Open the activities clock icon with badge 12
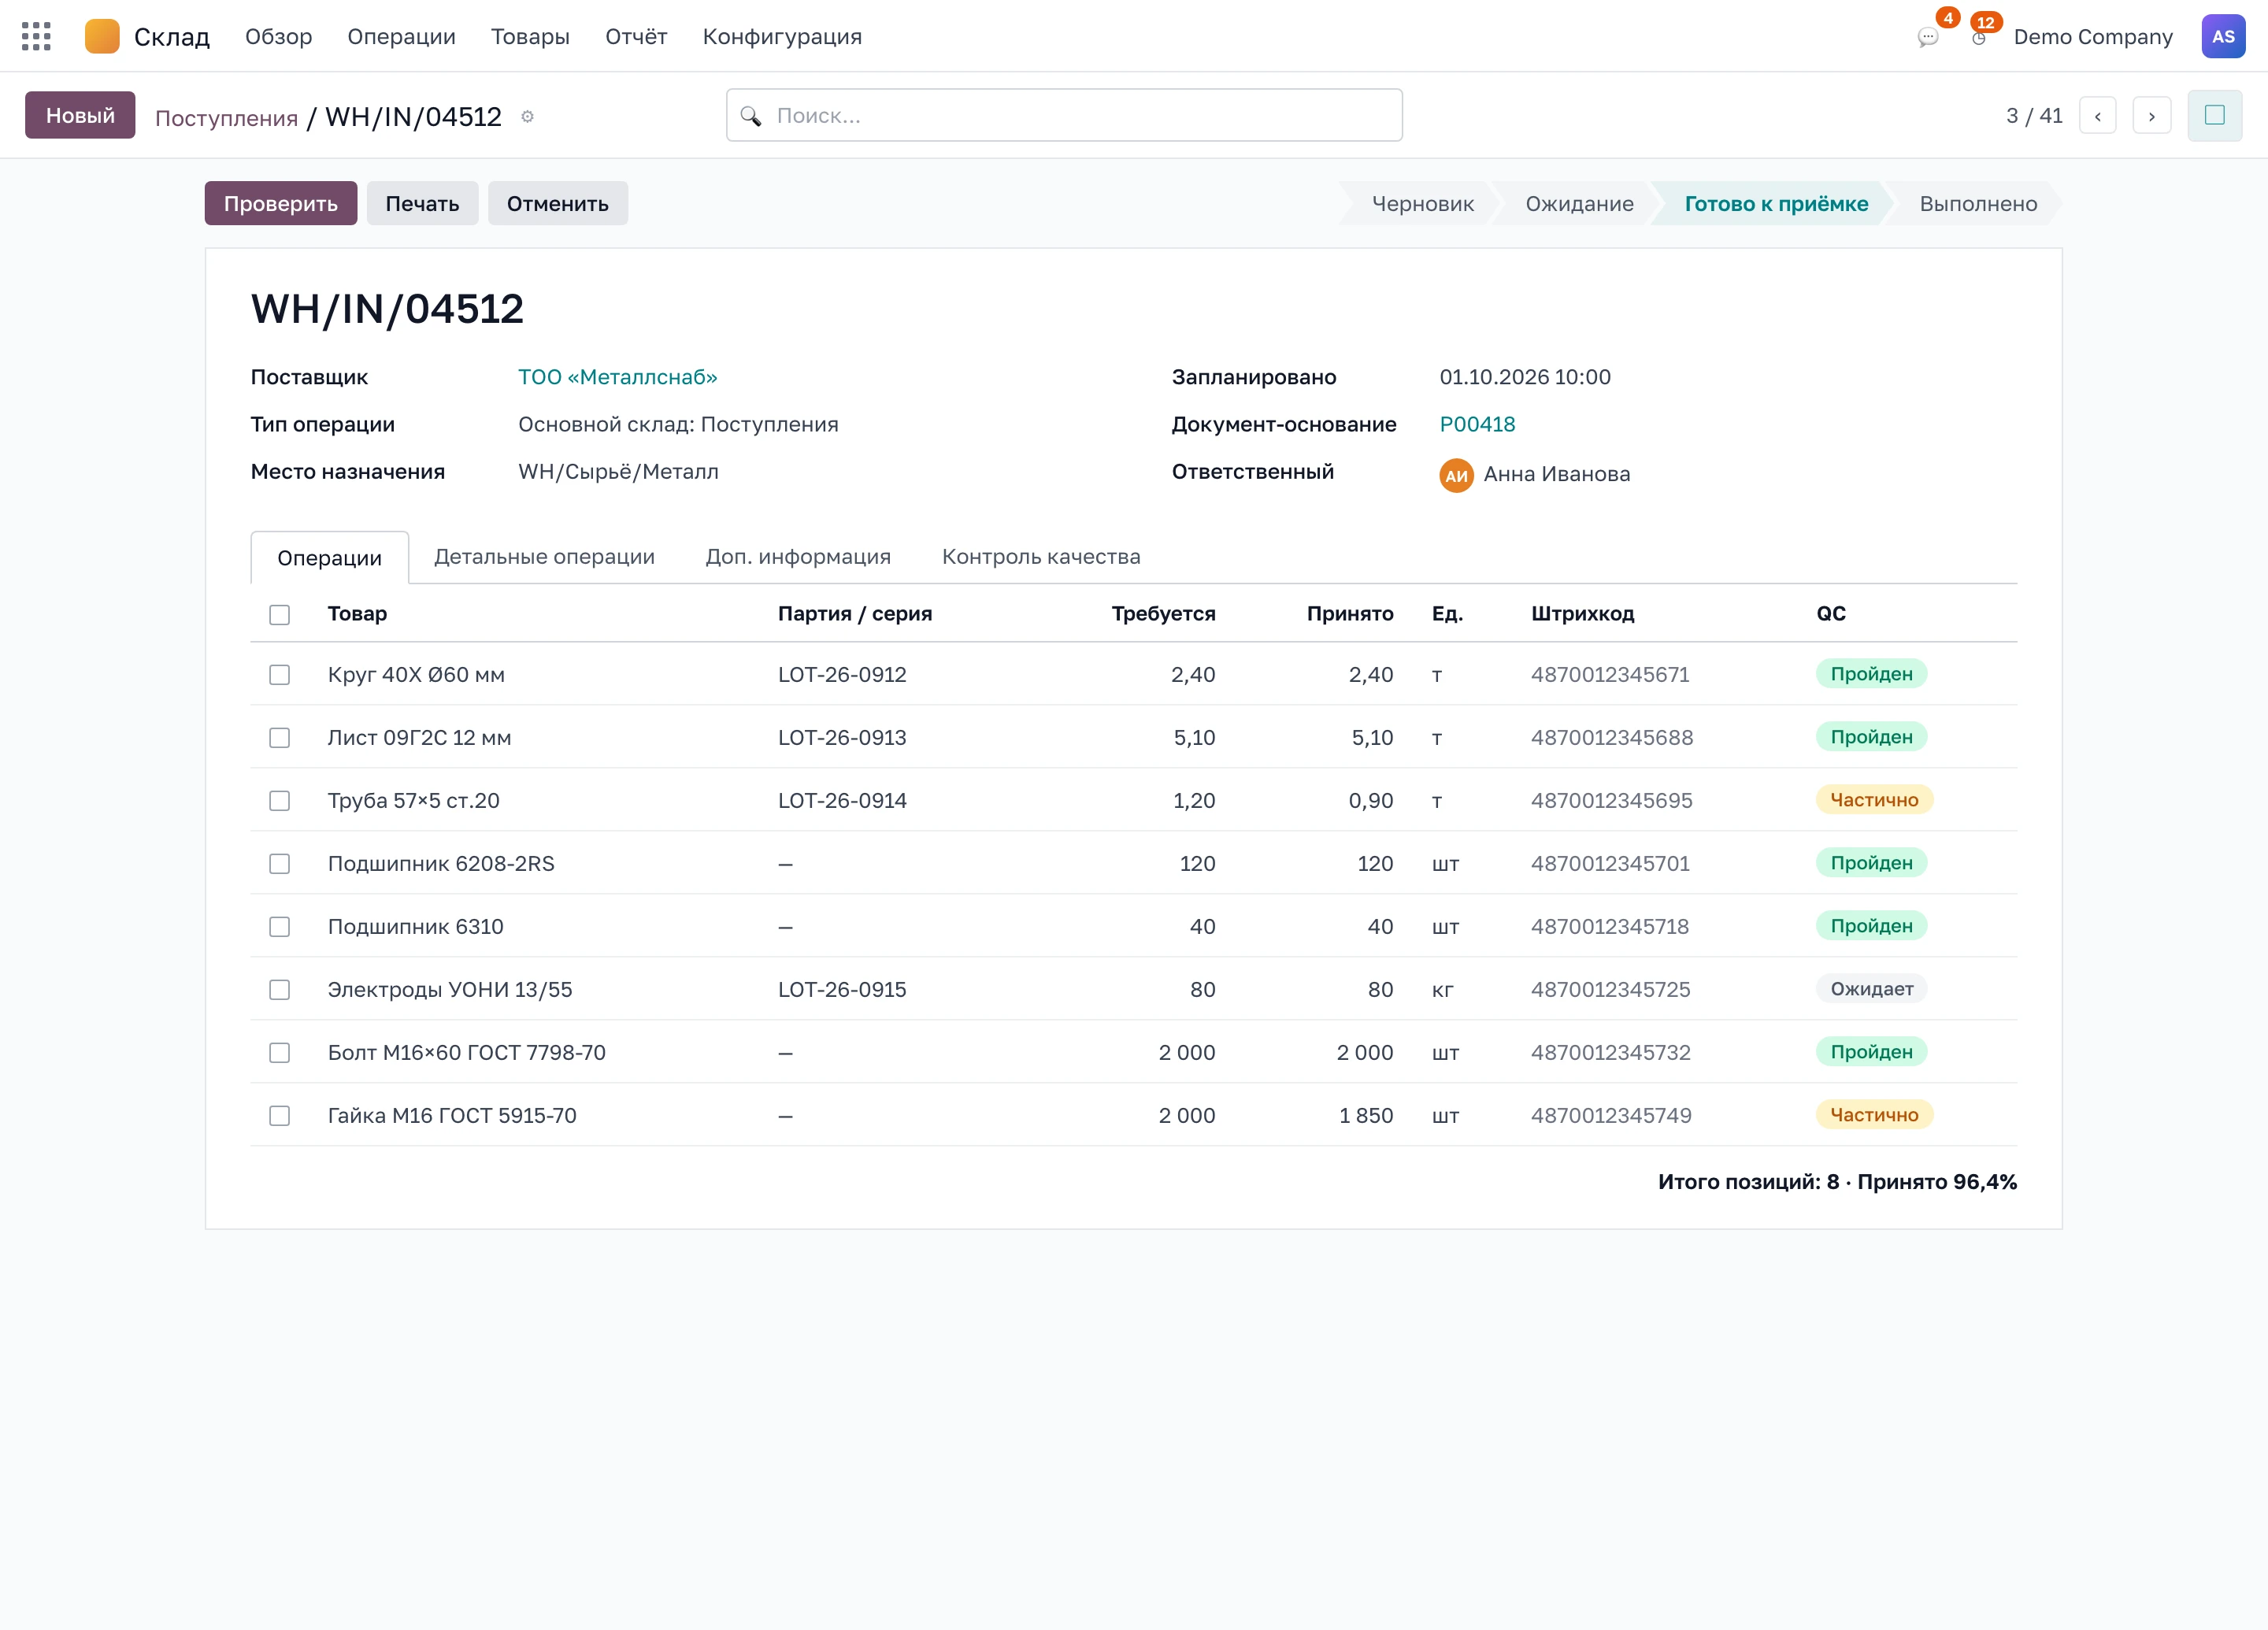This screenshot has width=2268, height=1630. pyautogui.click(x=1979, y=37)
